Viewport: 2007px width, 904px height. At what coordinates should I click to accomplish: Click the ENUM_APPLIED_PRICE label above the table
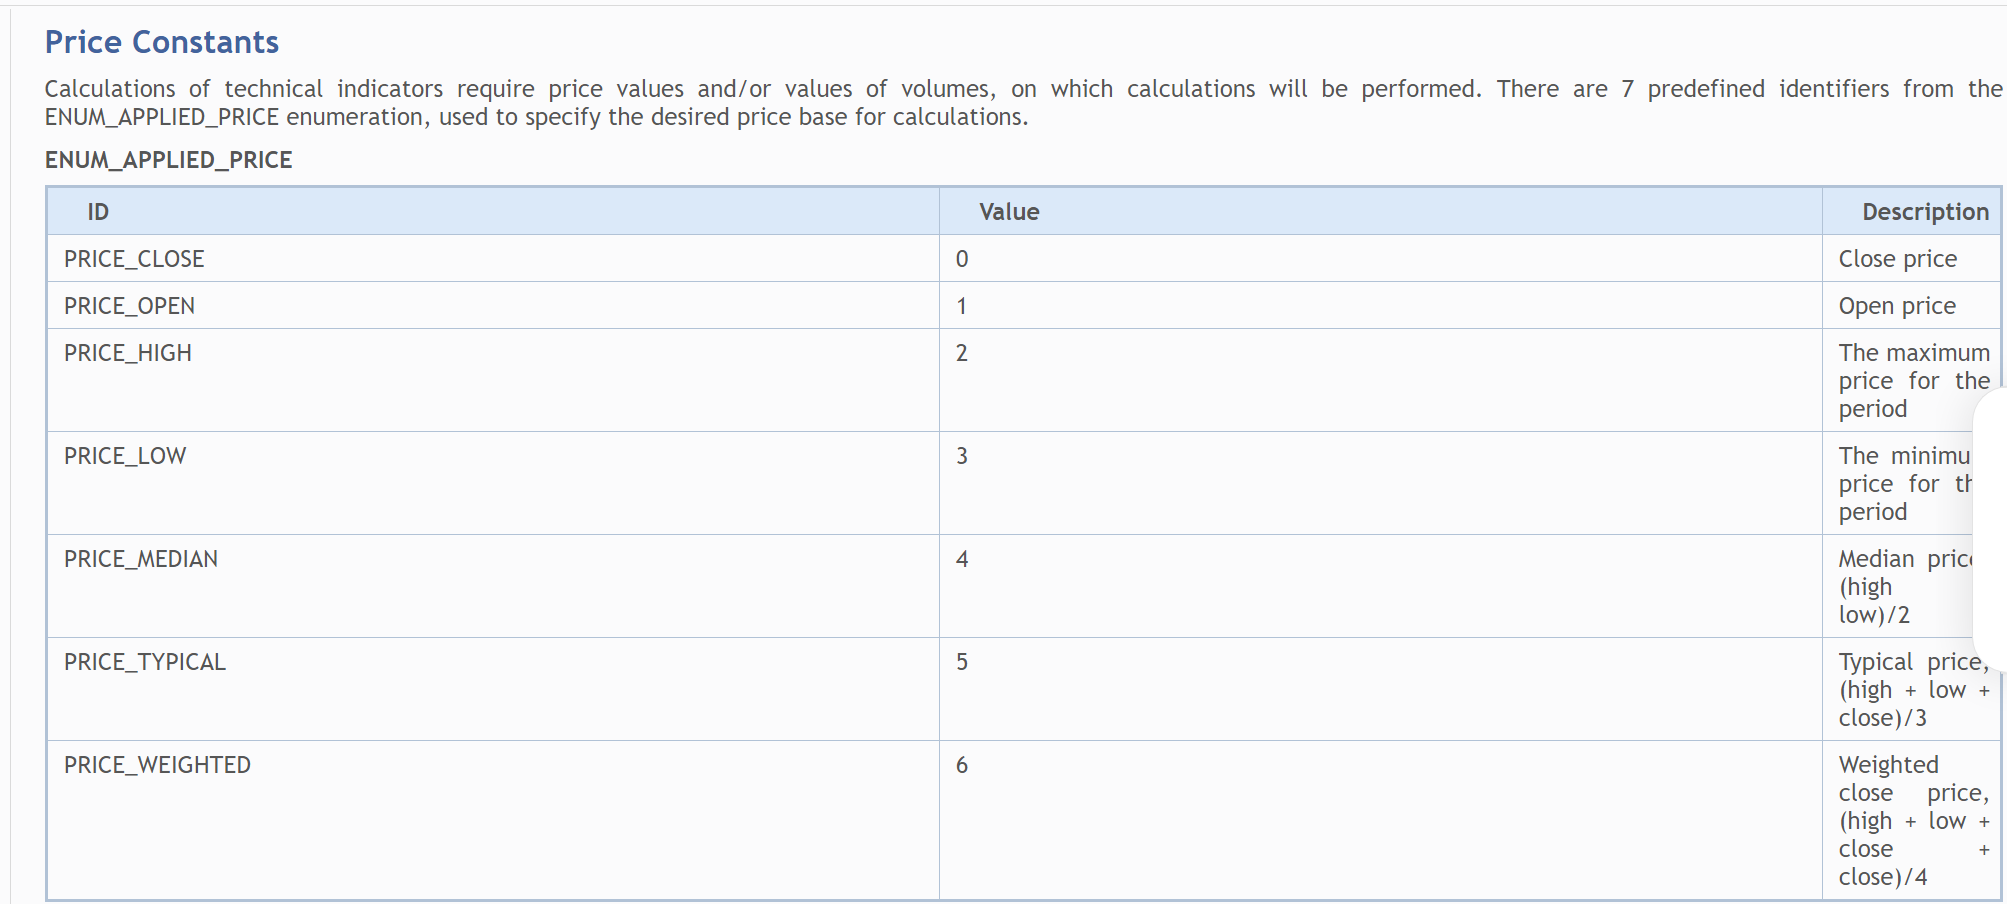[168, 160]
